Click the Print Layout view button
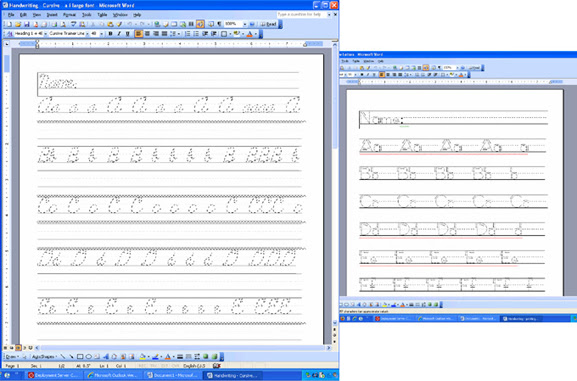The height and width of the screenshot is (381, 577). click(x=18, y=348)
